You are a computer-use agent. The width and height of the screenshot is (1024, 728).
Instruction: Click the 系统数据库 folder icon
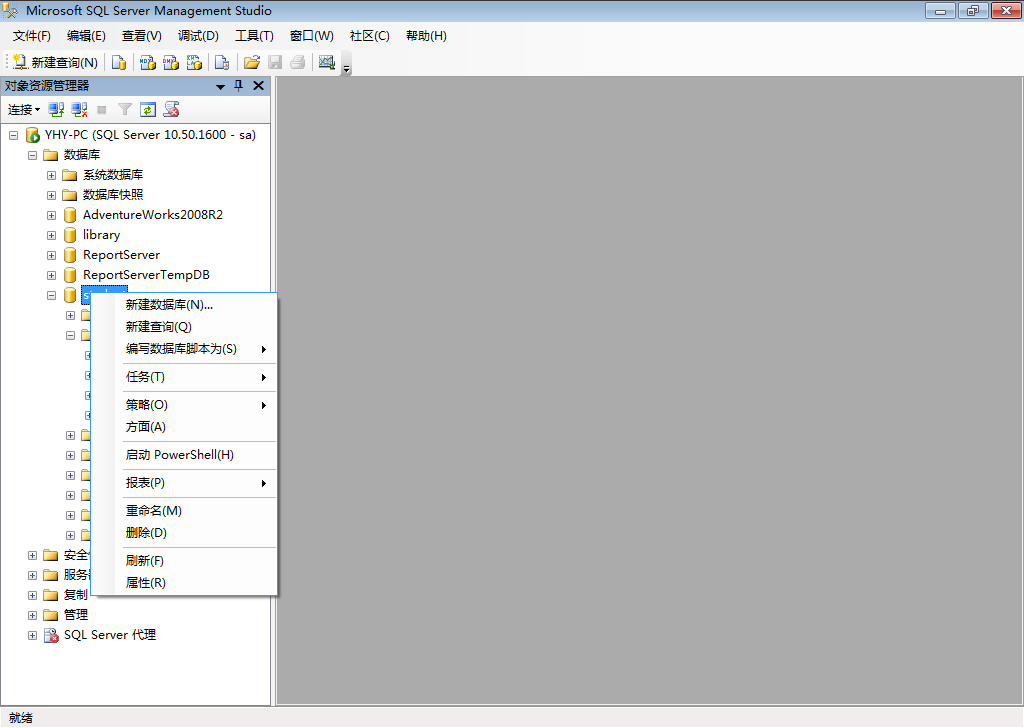point(70,175)
